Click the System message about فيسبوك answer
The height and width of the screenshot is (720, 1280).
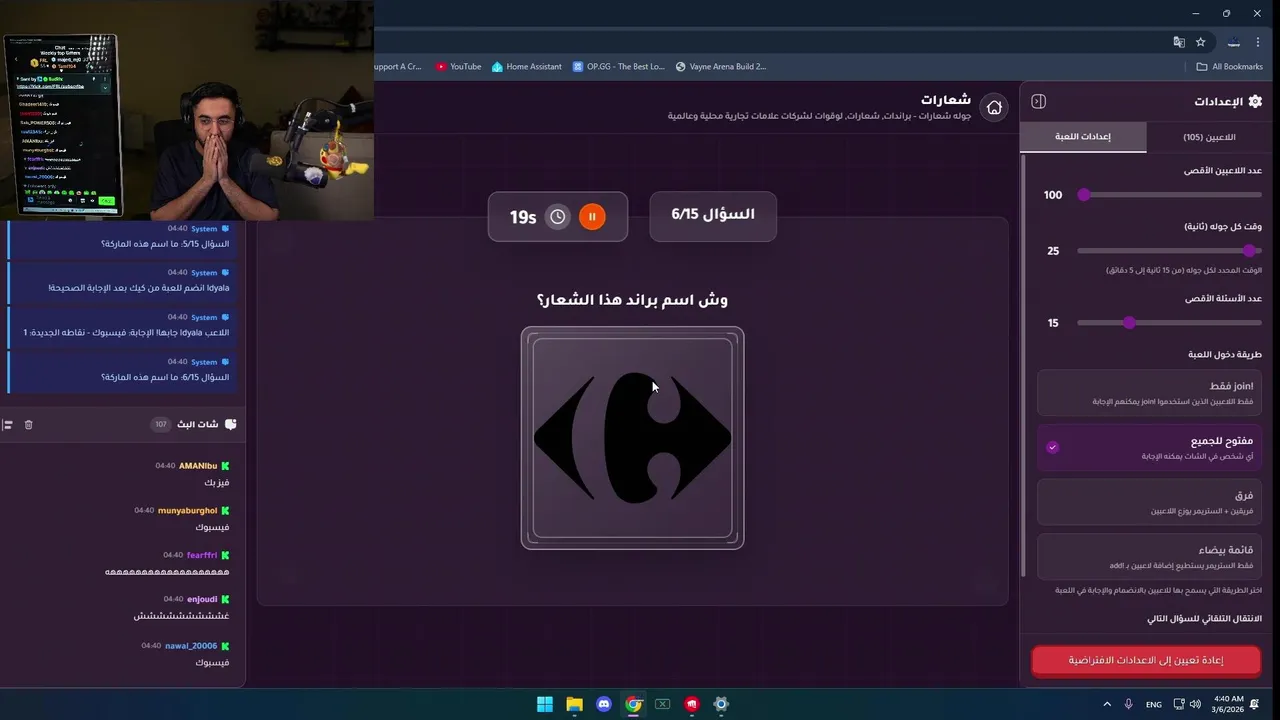pos(121,326)
